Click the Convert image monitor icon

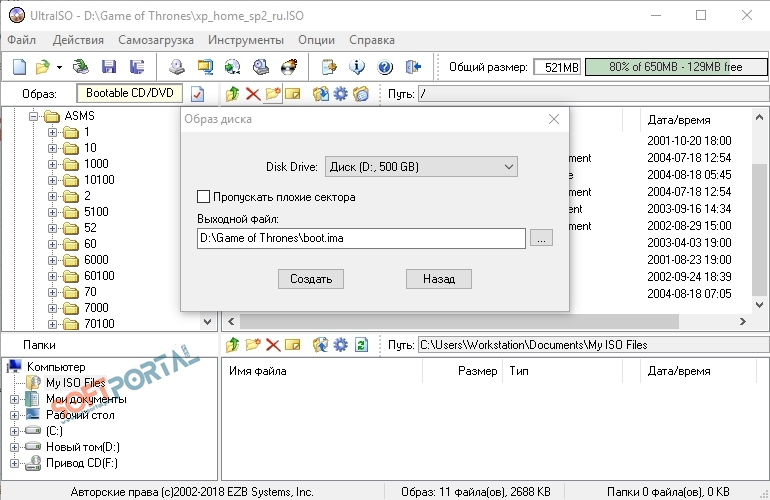click(x=205, y=66)
